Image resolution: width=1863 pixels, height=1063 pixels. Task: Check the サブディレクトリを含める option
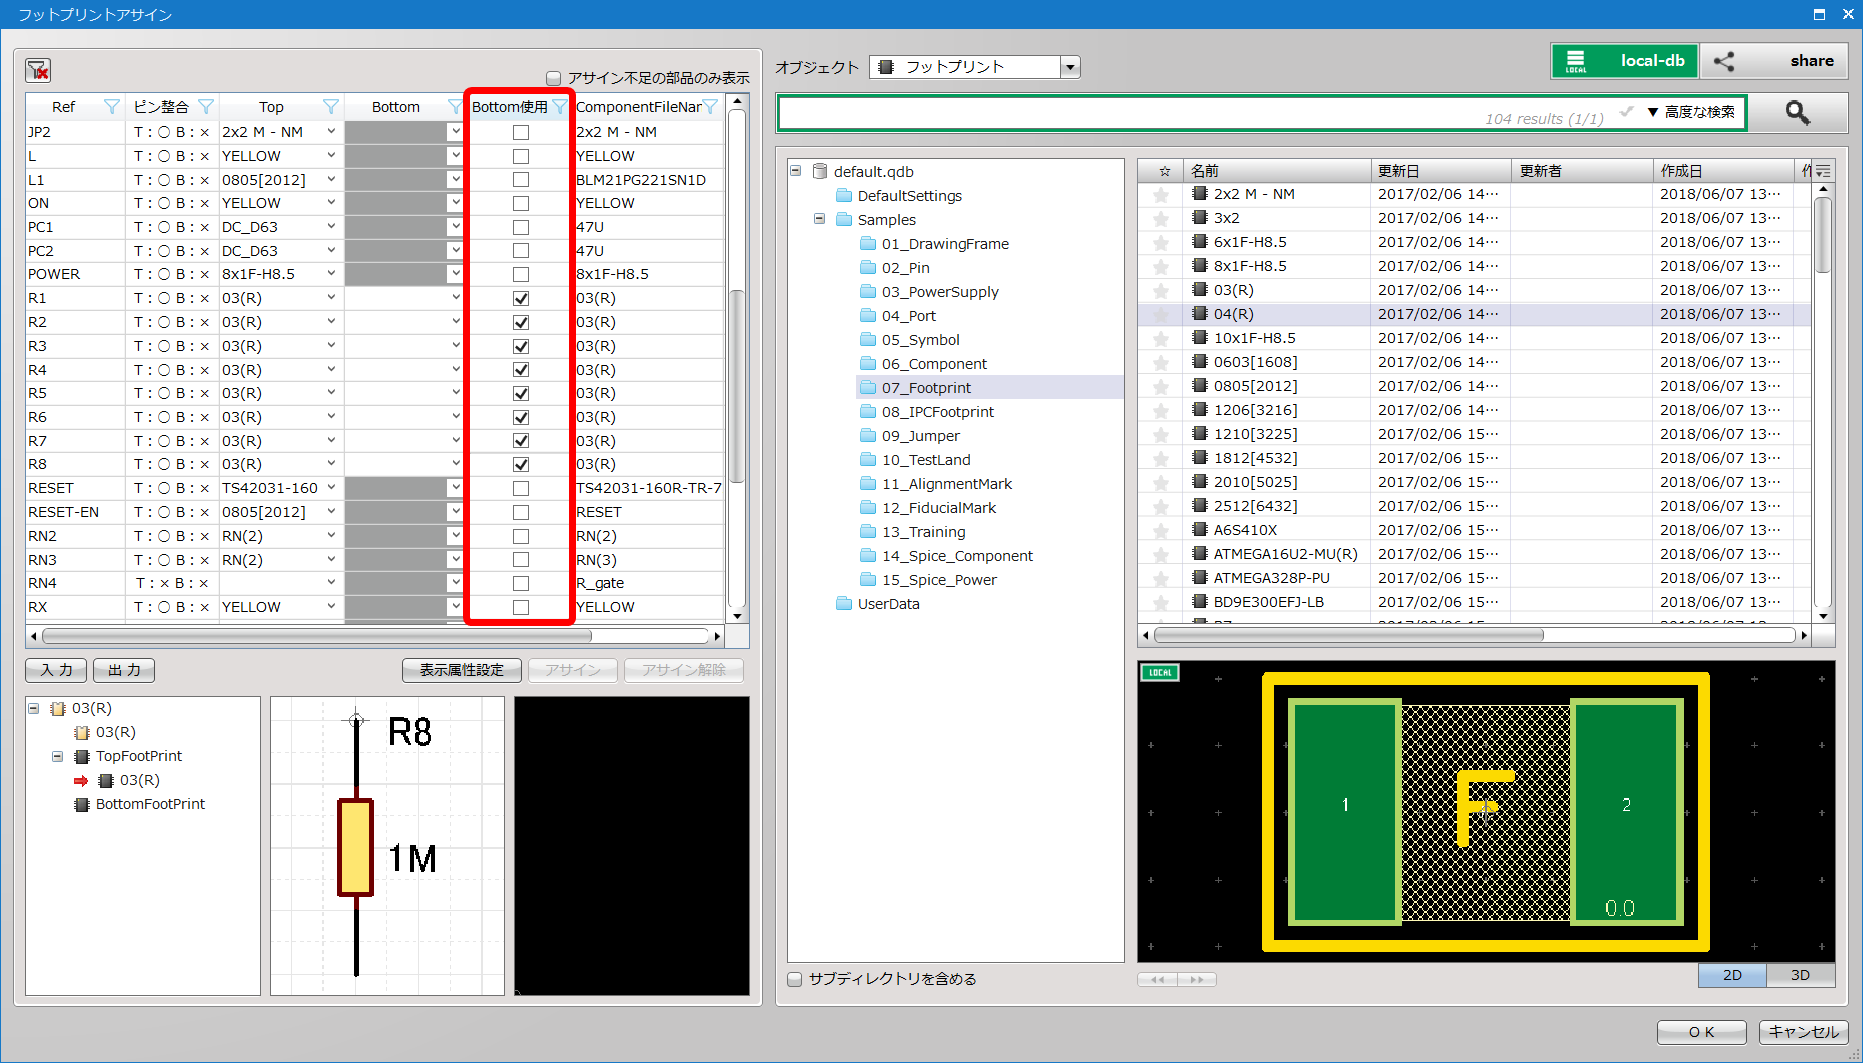pyautogui.click(x=795, y=979)
